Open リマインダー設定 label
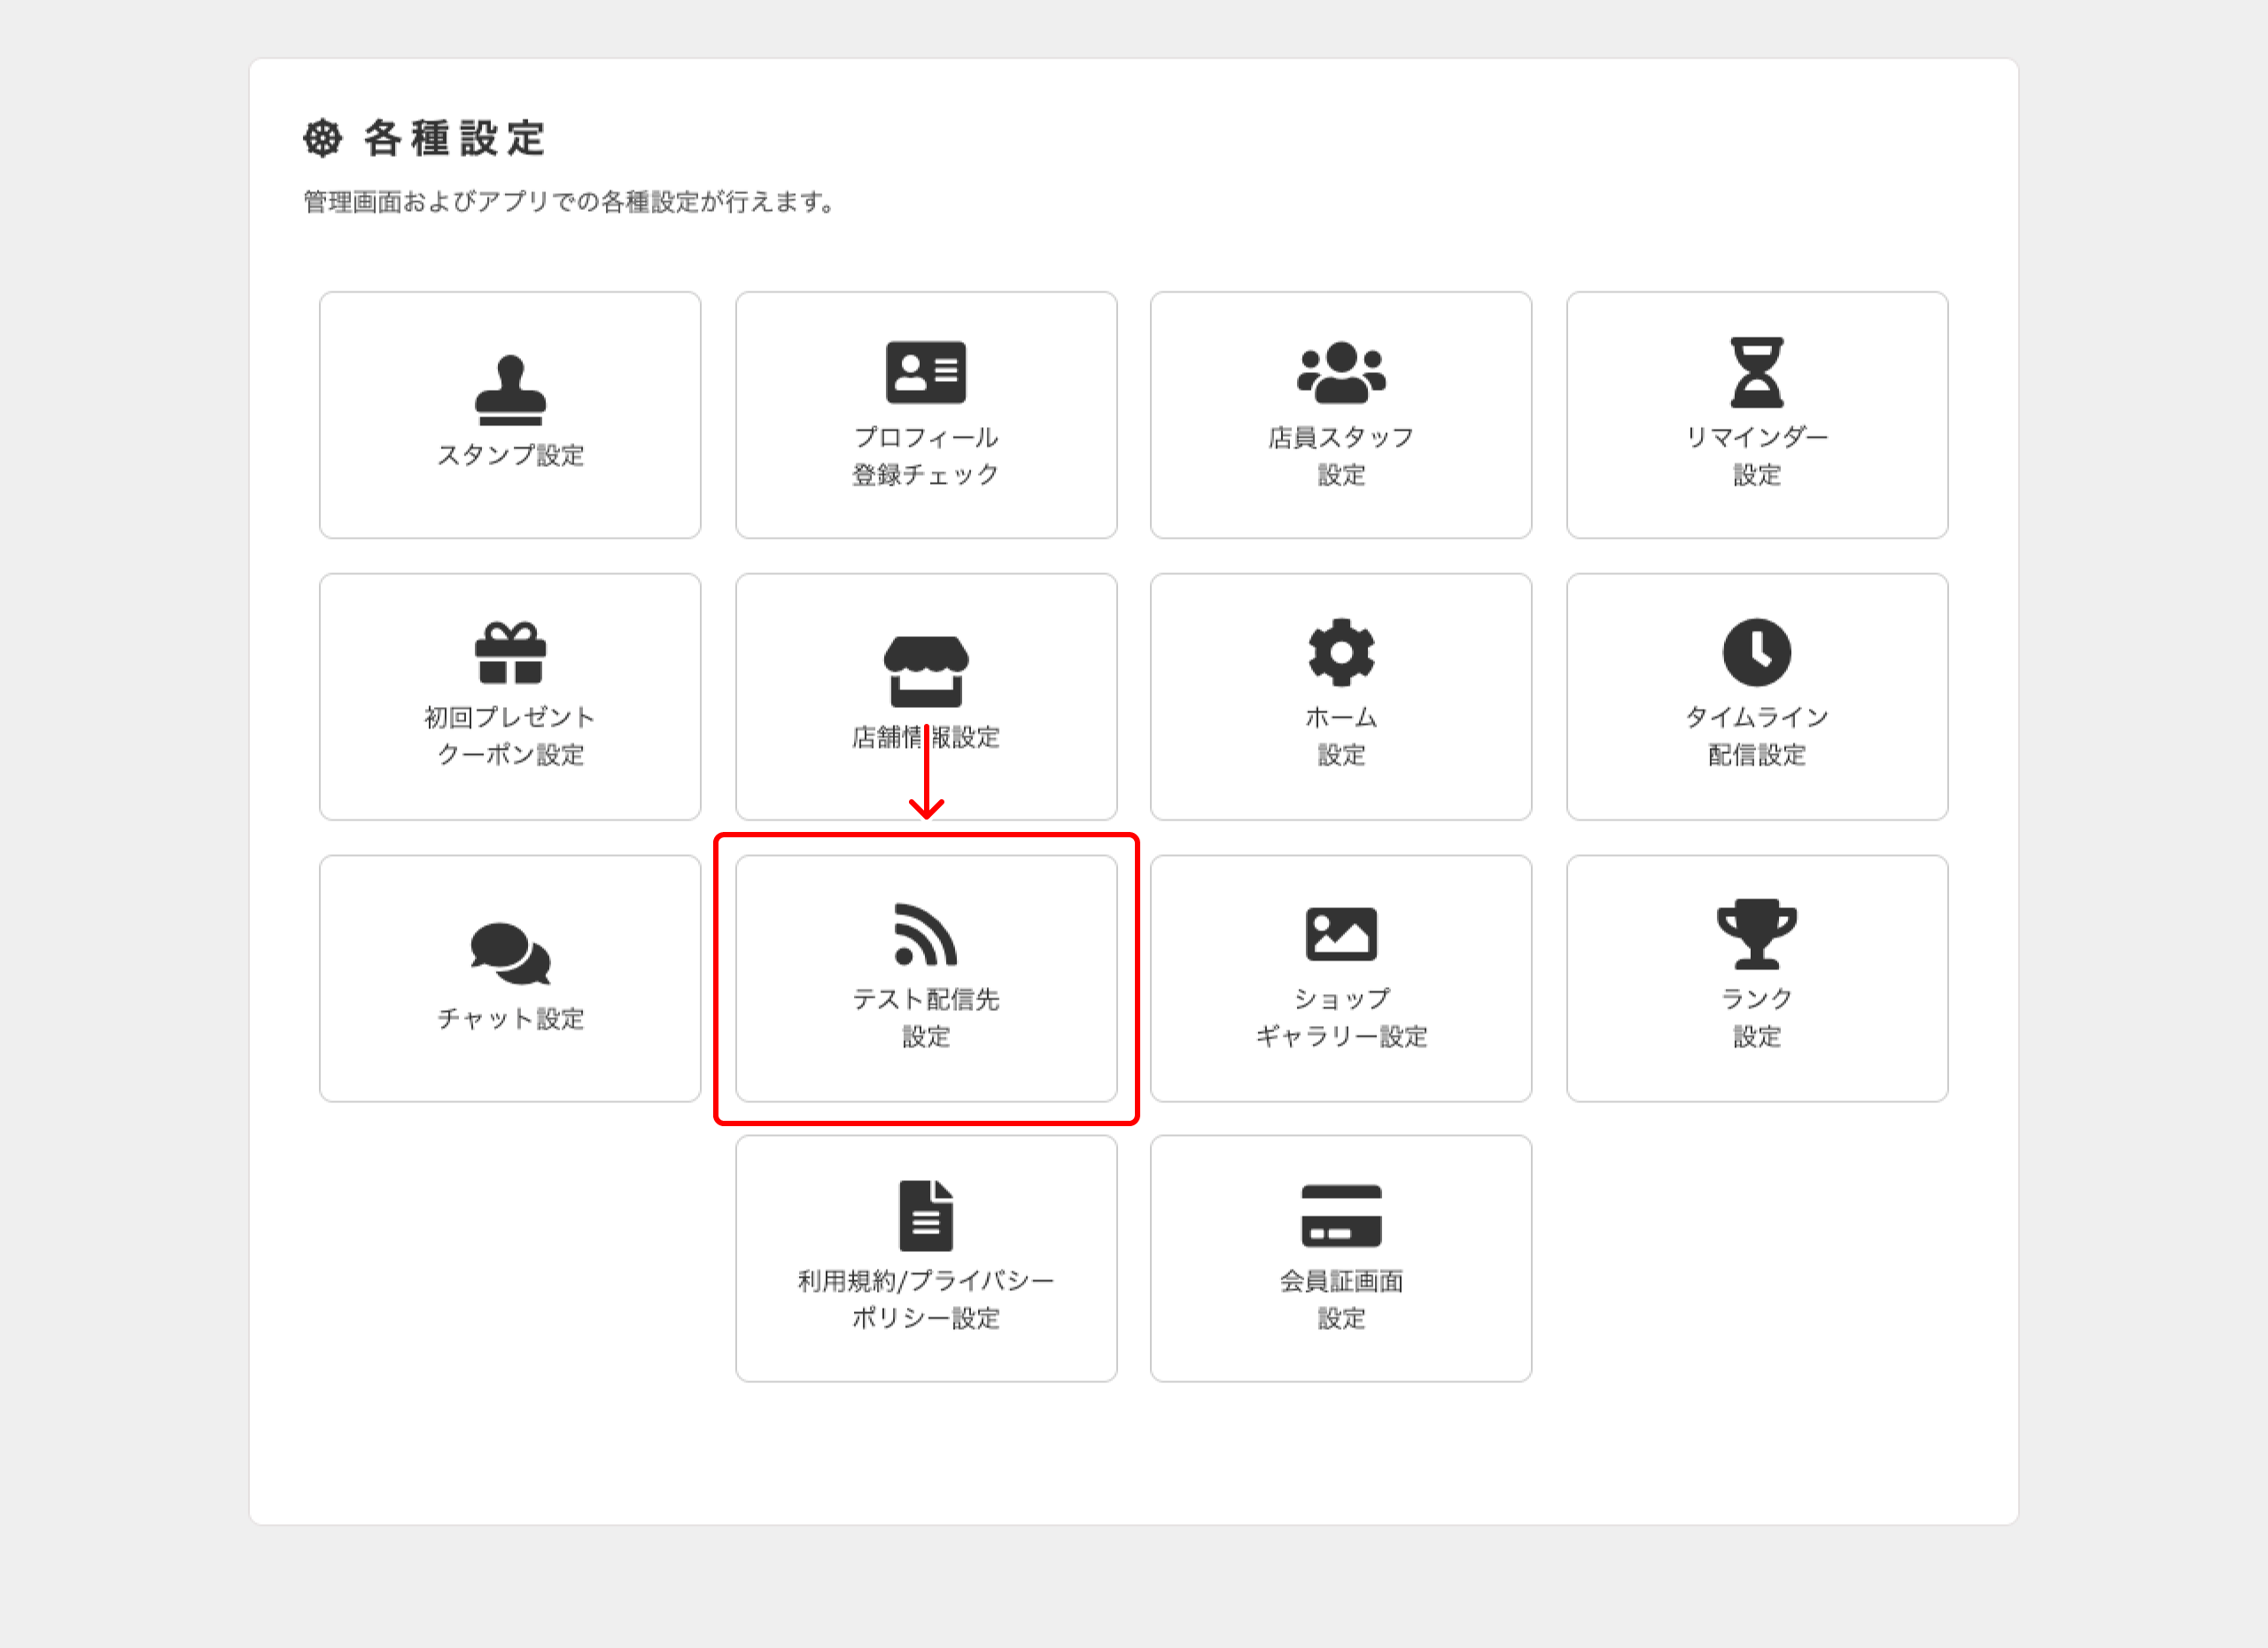Image resolution: width=2268 pixels, height=1648 pixels. point(1757,456)
